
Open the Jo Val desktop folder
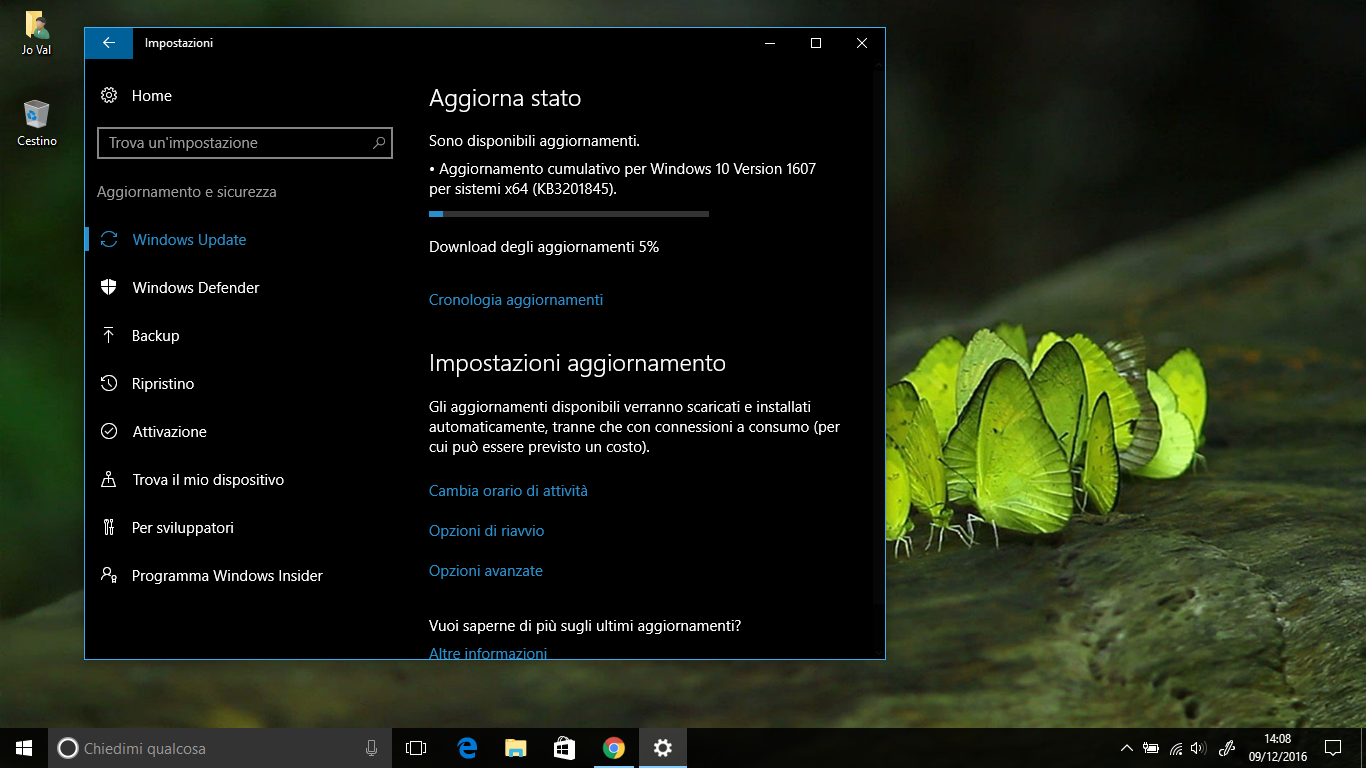pos(36,32)
